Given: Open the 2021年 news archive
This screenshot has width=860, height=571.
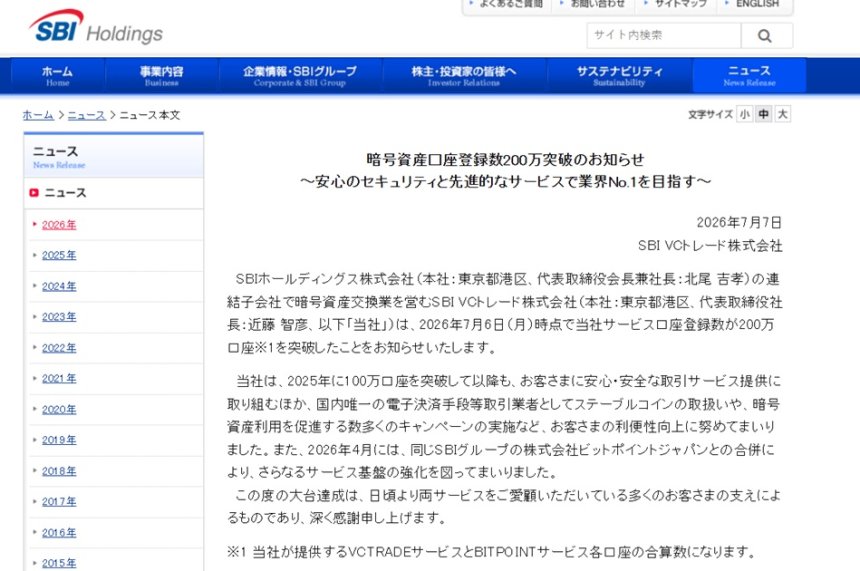Looking at the screenshot, I should pos(59,378).
